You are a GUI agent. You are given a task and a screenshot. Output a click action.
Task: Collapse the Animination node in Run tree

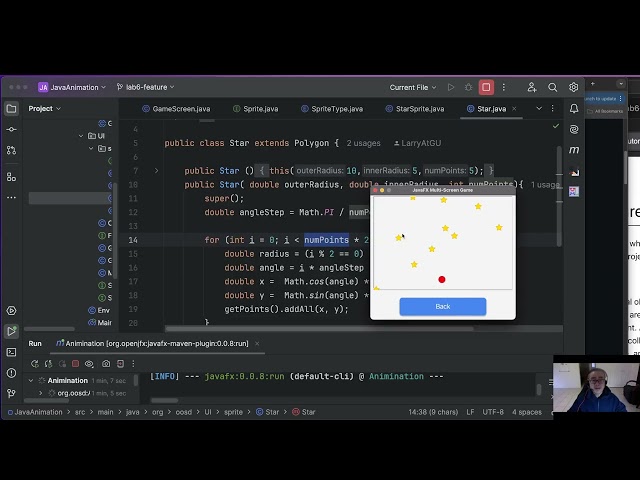[x=31, y=380]
